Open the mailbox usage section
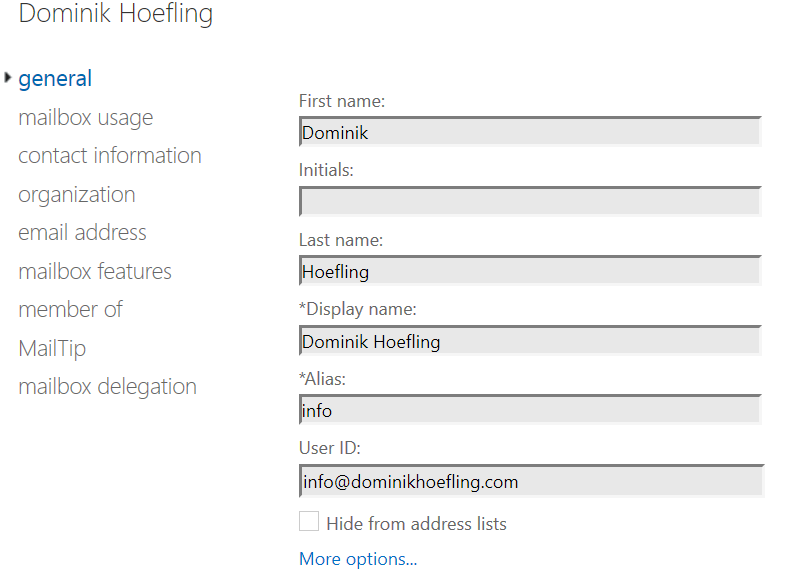The height and width of the screenshot is (580, 806). [x=85, y=117]
